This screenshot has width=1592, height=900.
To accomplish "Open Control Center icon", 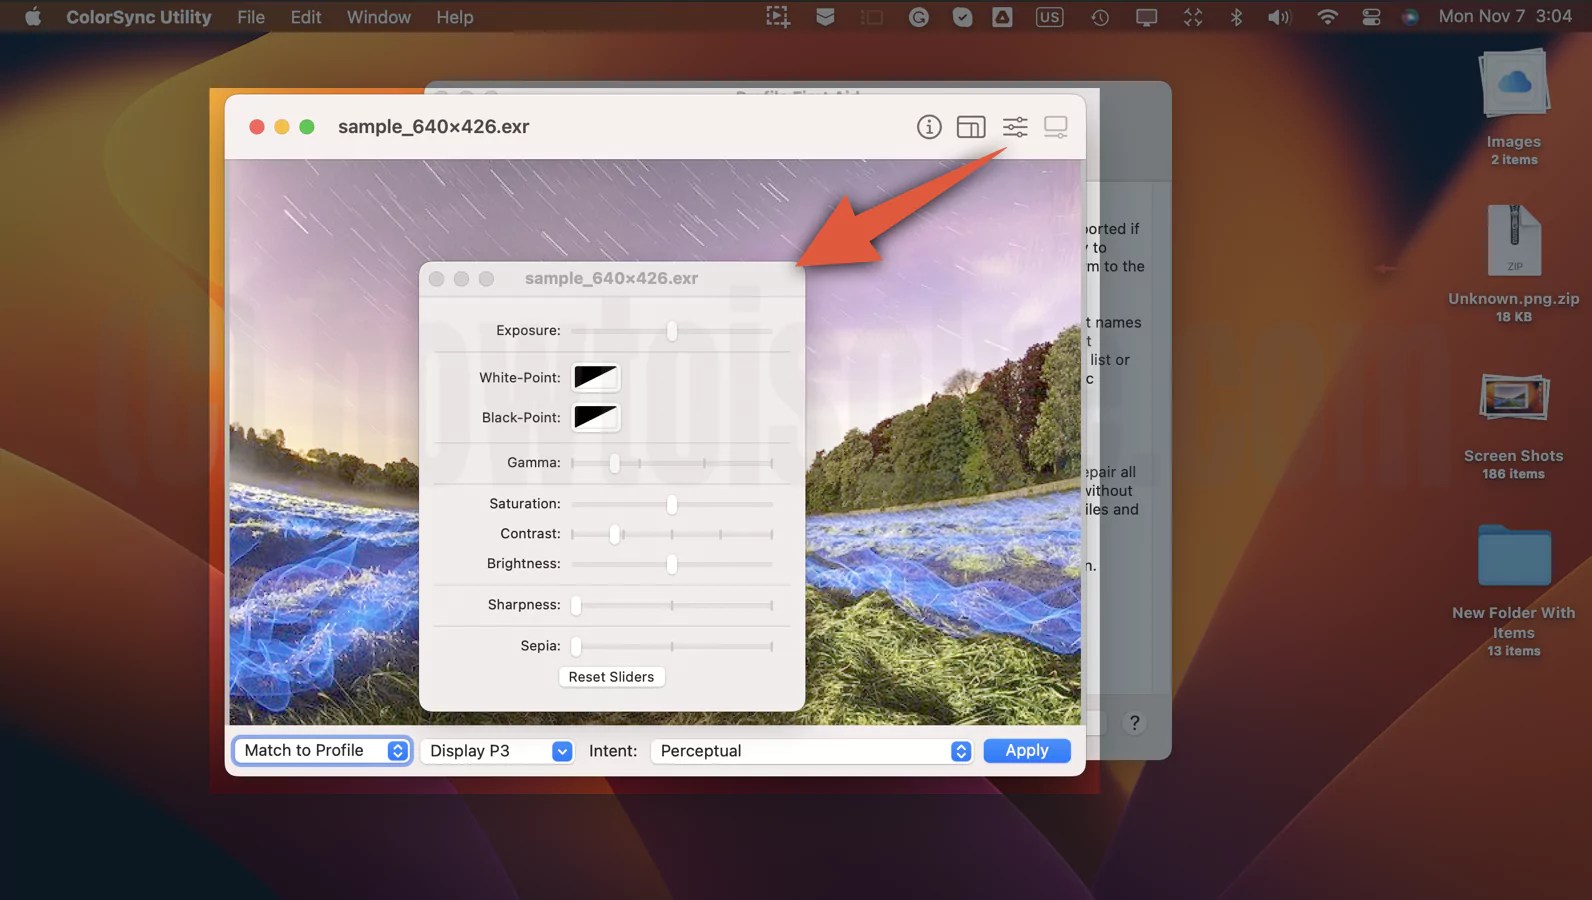I will (x=1371, y=17).
